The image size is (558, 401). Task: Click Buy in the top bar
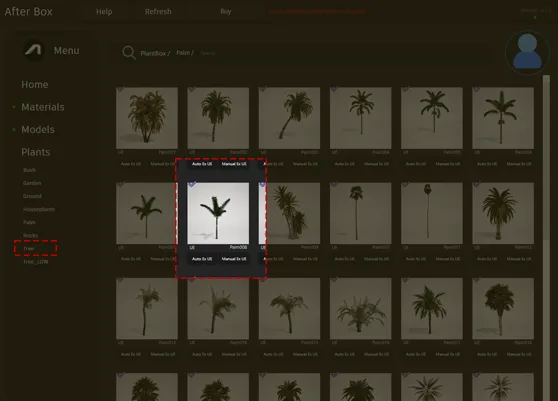(x=226, y=11)
